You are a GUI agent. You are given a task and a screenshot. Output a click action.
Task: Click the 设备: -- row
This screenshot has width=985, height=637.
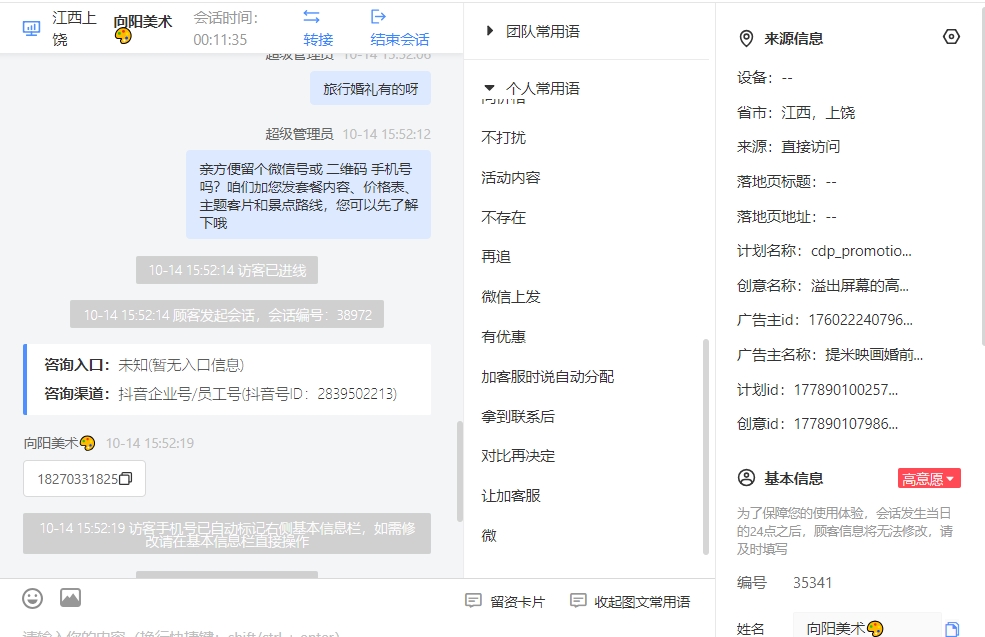click(765, 78)
